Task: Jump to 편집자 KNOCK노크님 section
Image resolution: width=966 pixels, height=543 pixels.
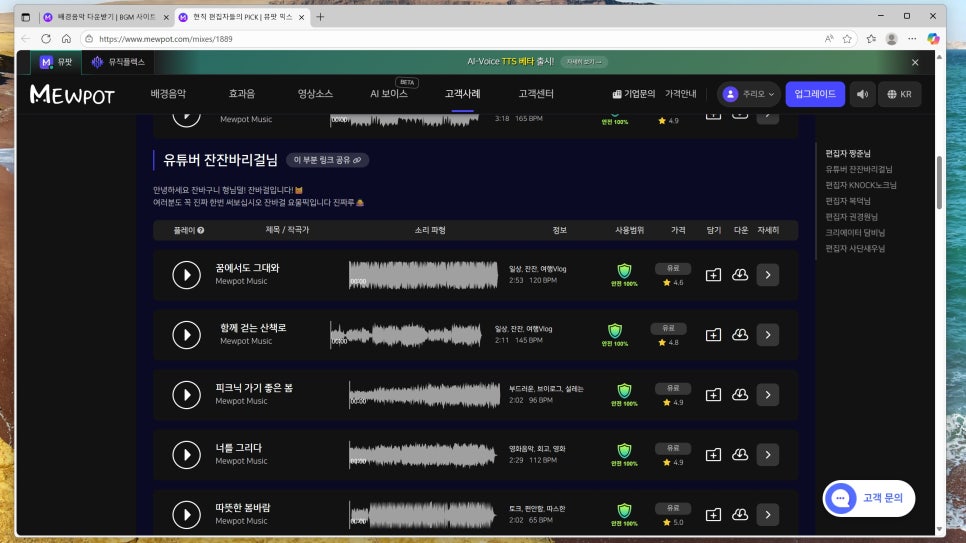Action: click(x=861, y=185)
